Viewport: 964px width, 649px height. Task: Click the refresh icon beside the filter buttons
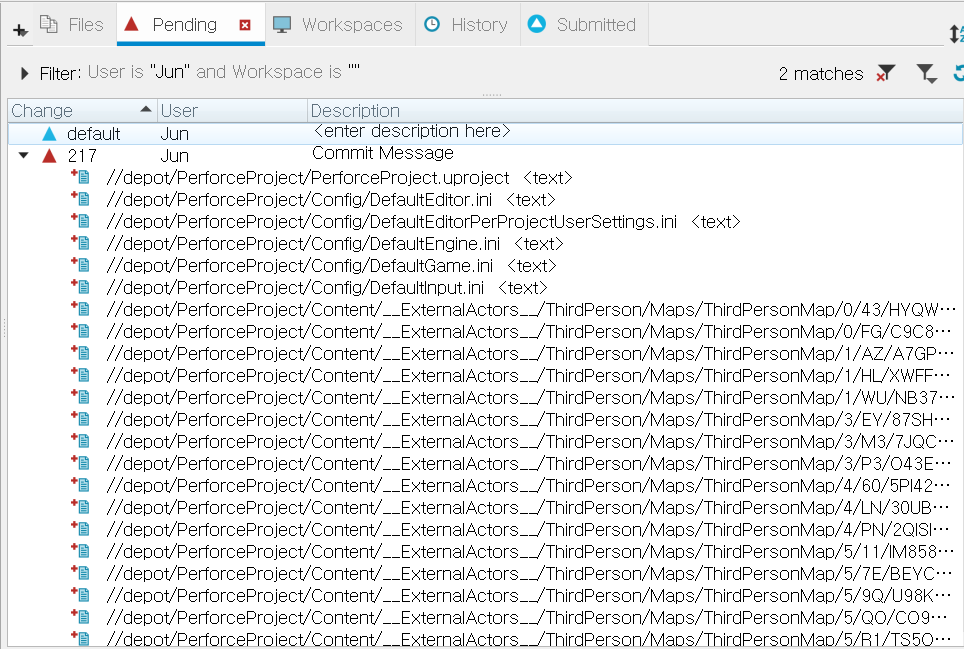pos(958,73)
